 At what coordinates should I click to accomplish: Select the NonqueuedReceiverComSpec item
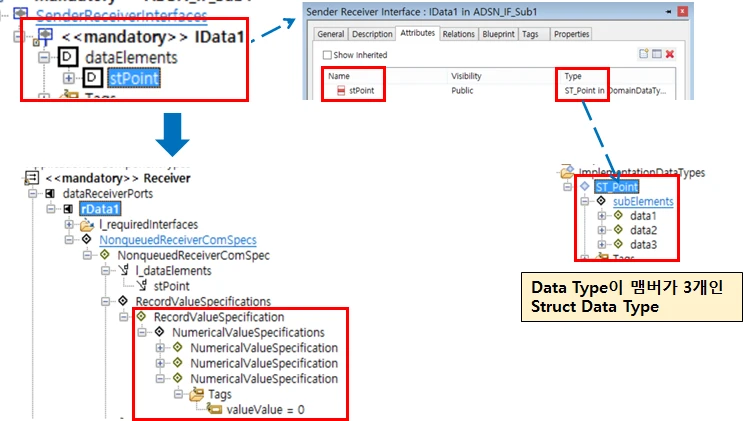[193, 255]
